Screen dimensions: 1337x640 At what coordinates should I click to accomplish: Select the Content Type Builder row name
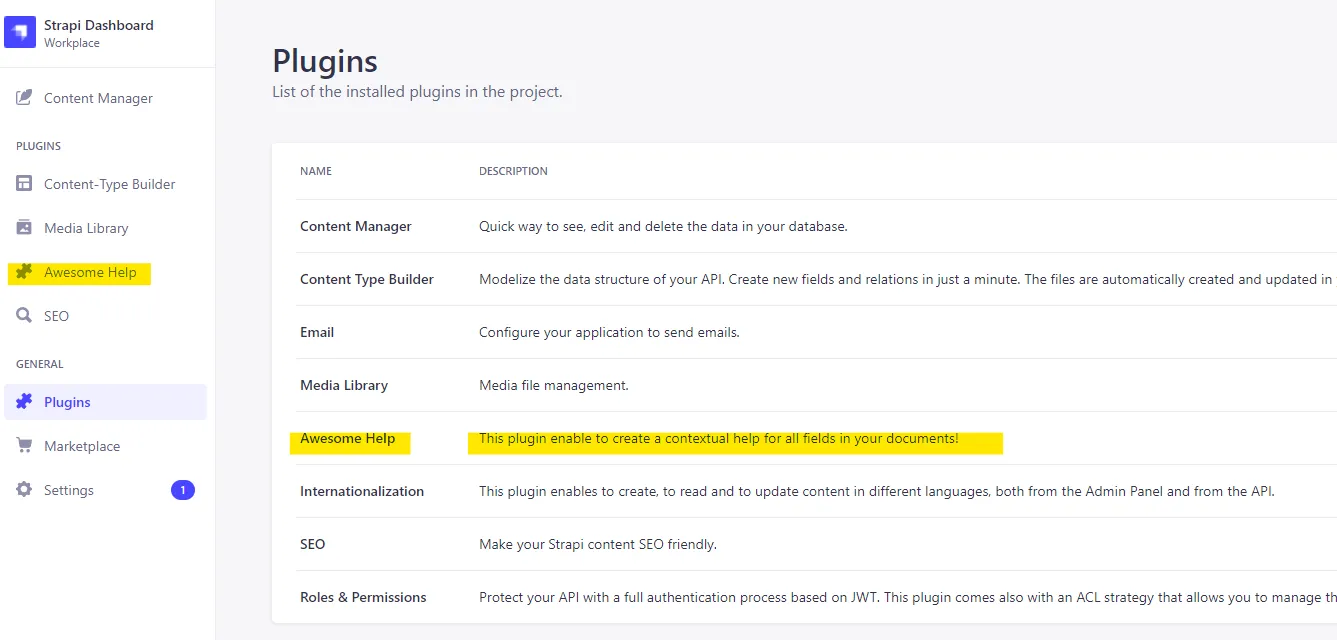pos(367,279)
